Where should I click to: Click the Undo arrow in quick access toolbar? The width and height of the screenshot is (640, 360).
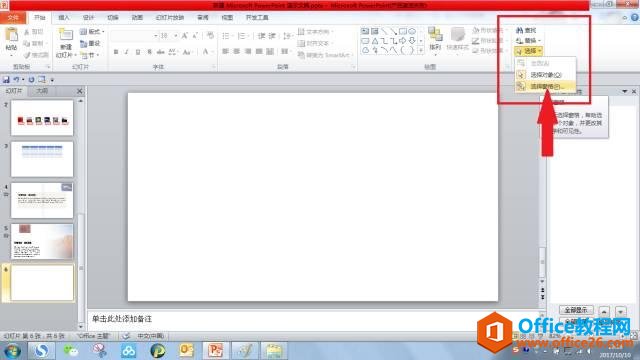[x=16, y=80]
